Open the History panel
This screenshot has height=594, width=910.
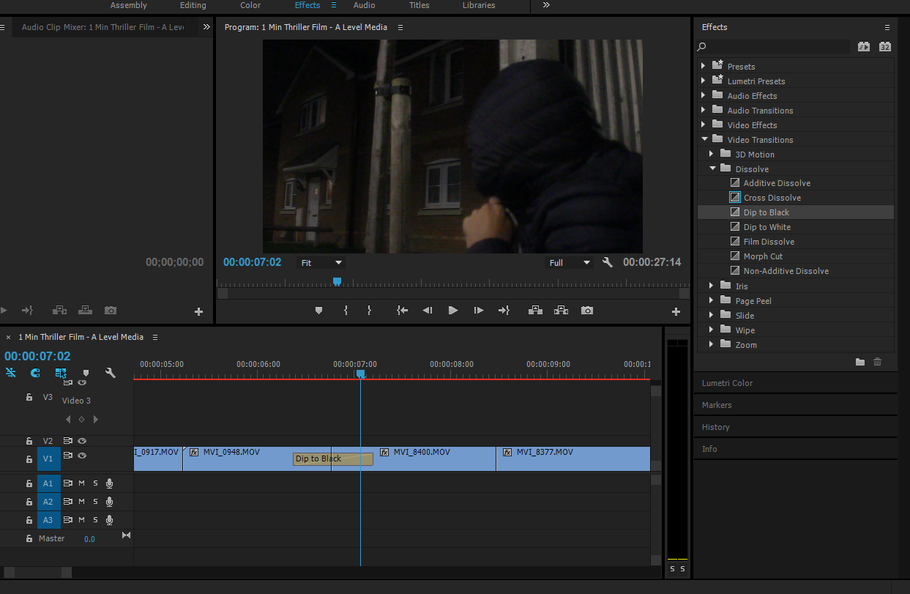tap(715, 427)
